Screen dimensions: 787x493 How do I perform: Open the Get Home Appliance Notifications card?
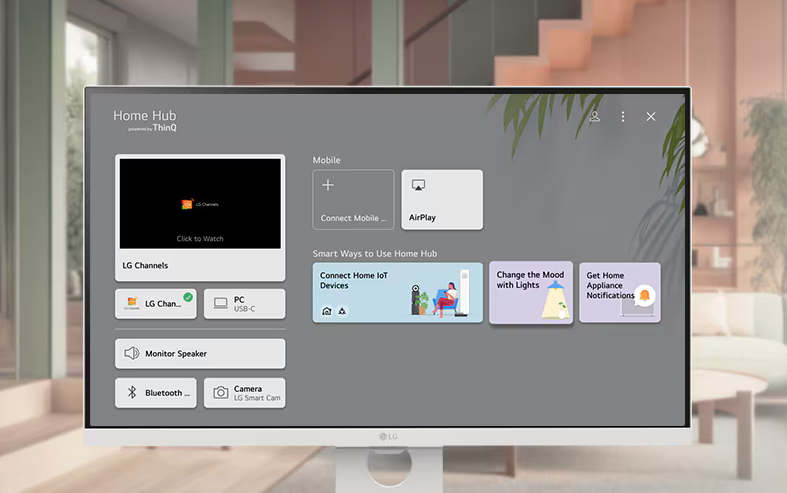(619, 293)
